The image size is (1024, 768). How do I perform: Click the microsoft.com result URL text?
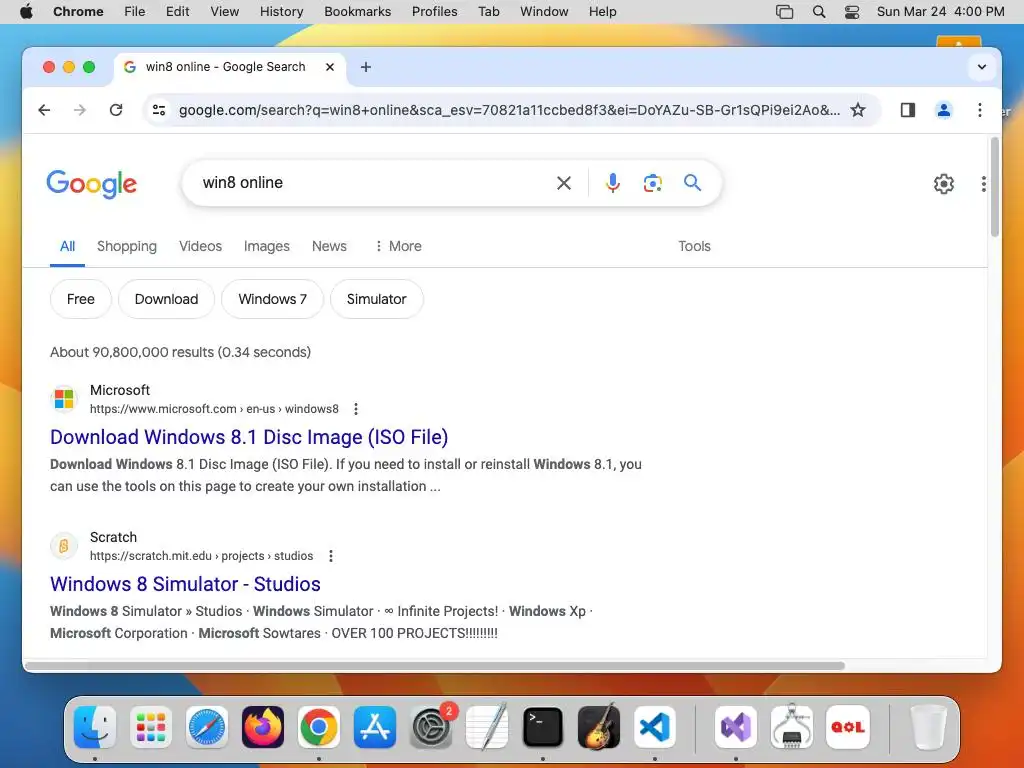click(214, 409)
